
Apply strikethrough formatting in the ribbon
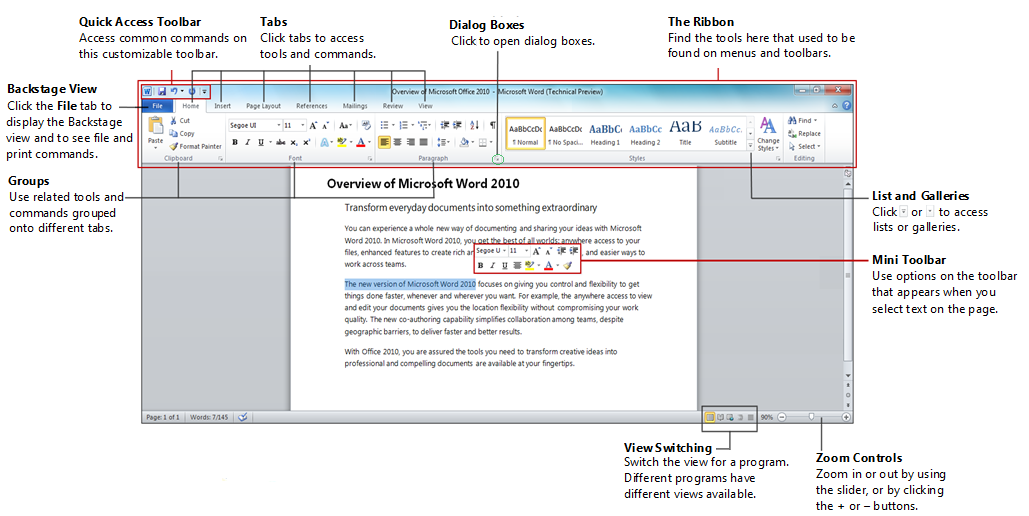[x=280, y=142]
